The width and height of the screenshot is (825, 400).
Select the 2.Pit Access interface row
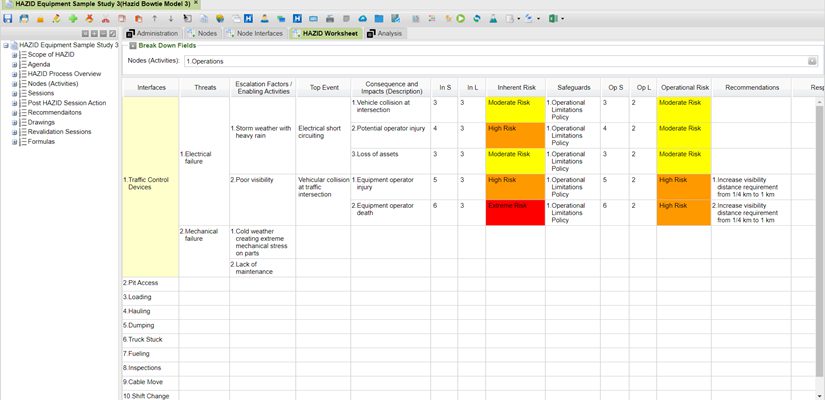(149, 283)
